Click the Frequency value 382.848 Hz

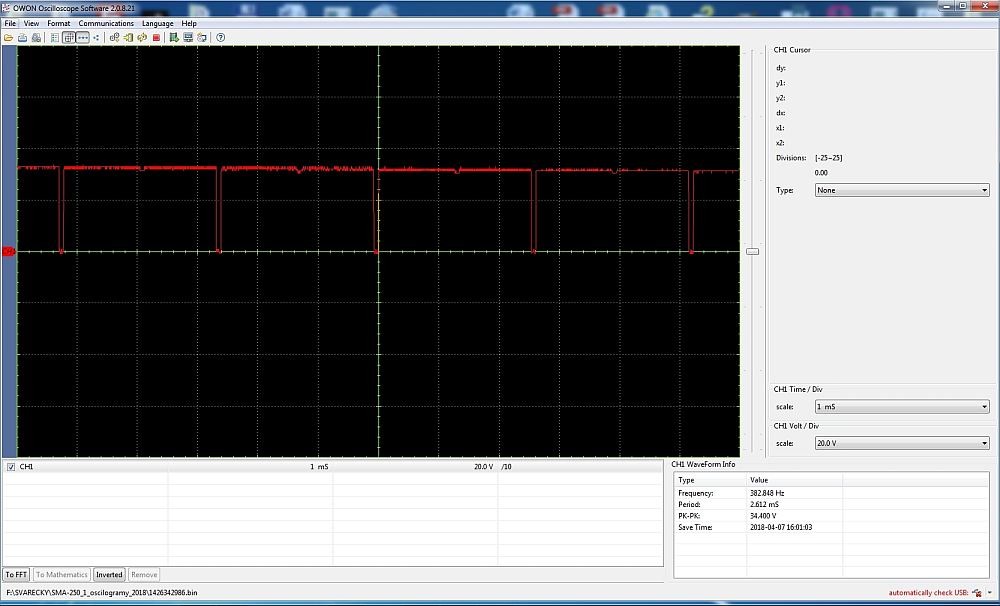coord(767,493)
